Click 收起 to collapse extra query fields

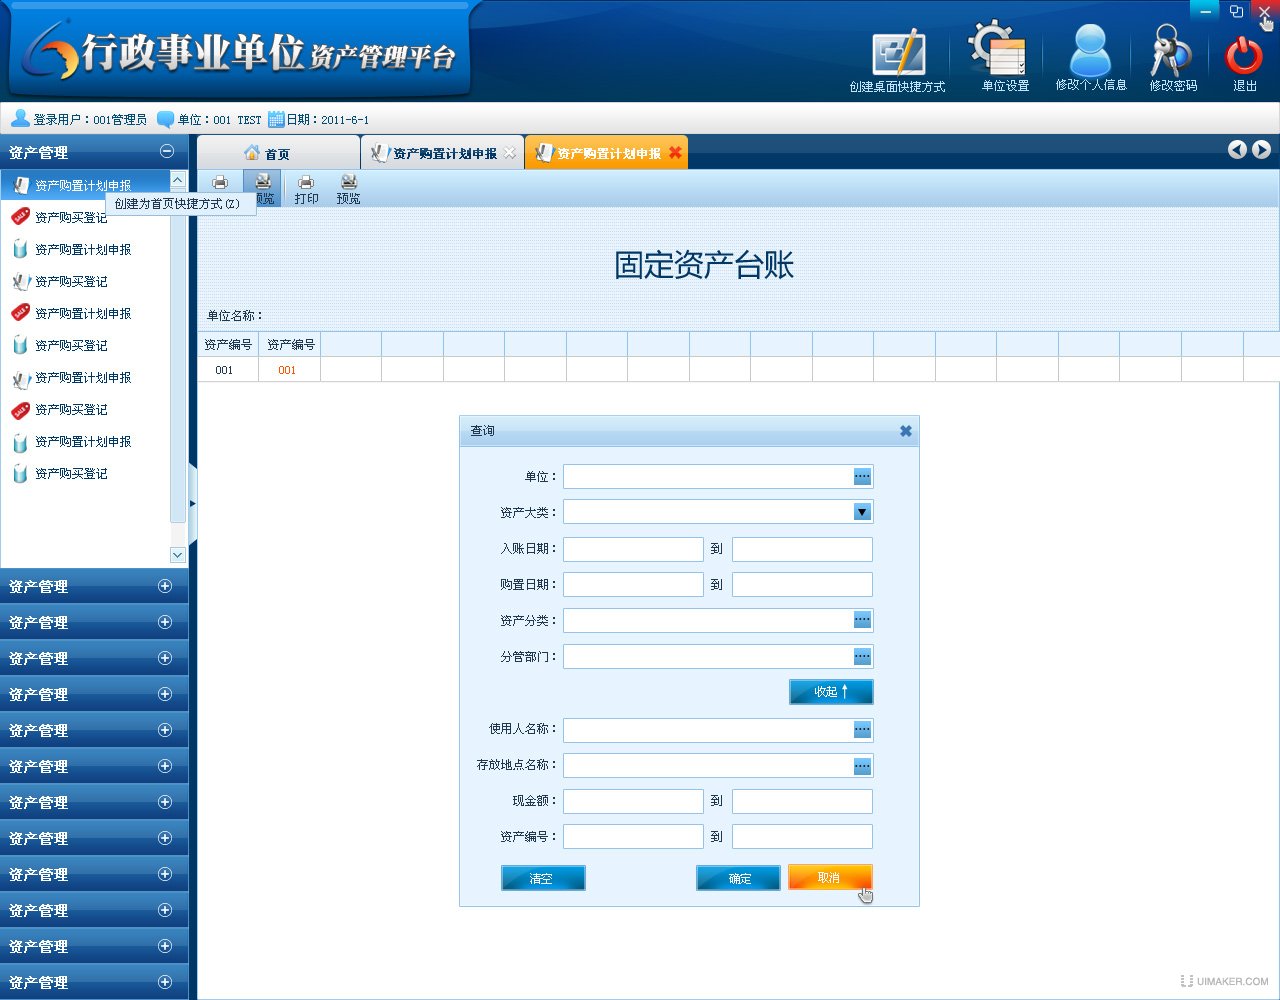click(831, 692)
